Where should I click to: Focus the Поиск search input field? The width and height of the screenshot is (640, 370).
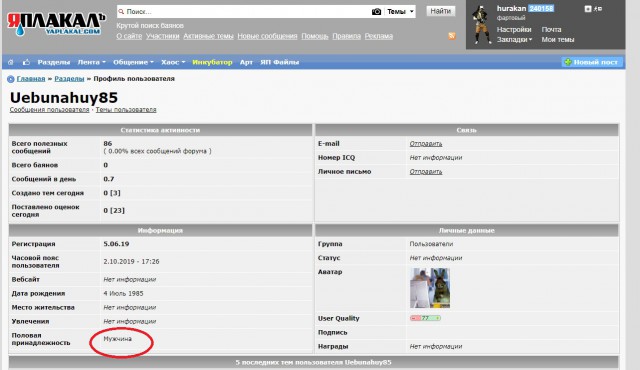coord(245,11)
